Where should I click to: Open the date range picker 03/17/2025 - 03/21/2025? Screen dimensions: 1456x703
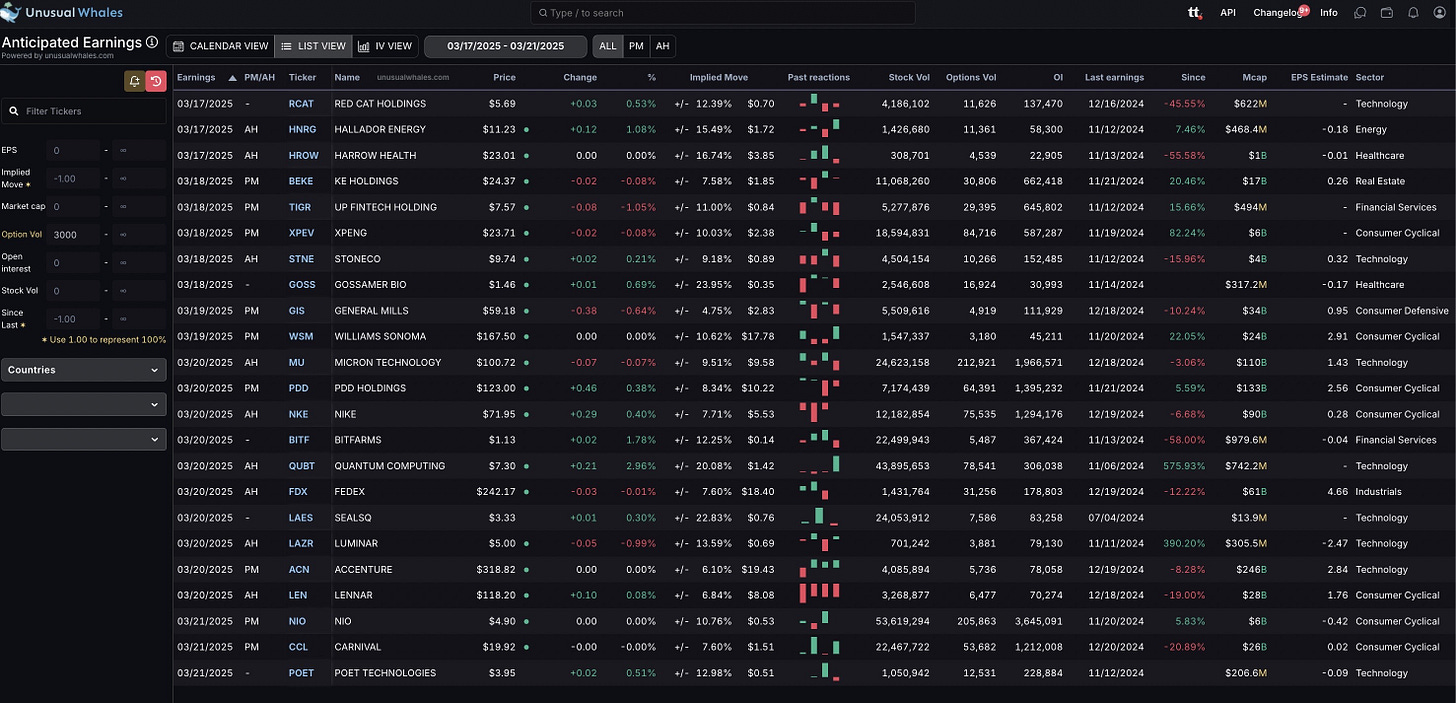pos(505,46)
